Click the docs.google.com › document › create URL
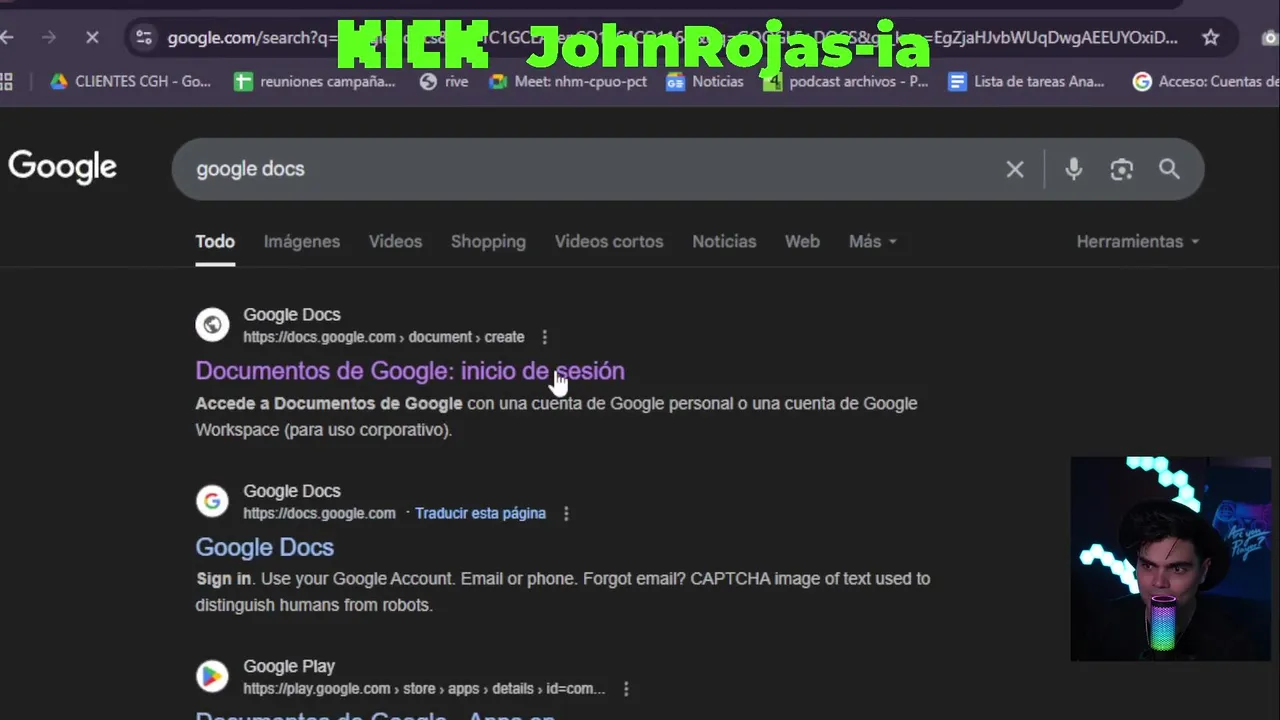Viewport: 1280px width, 720px height. [384, 337]
